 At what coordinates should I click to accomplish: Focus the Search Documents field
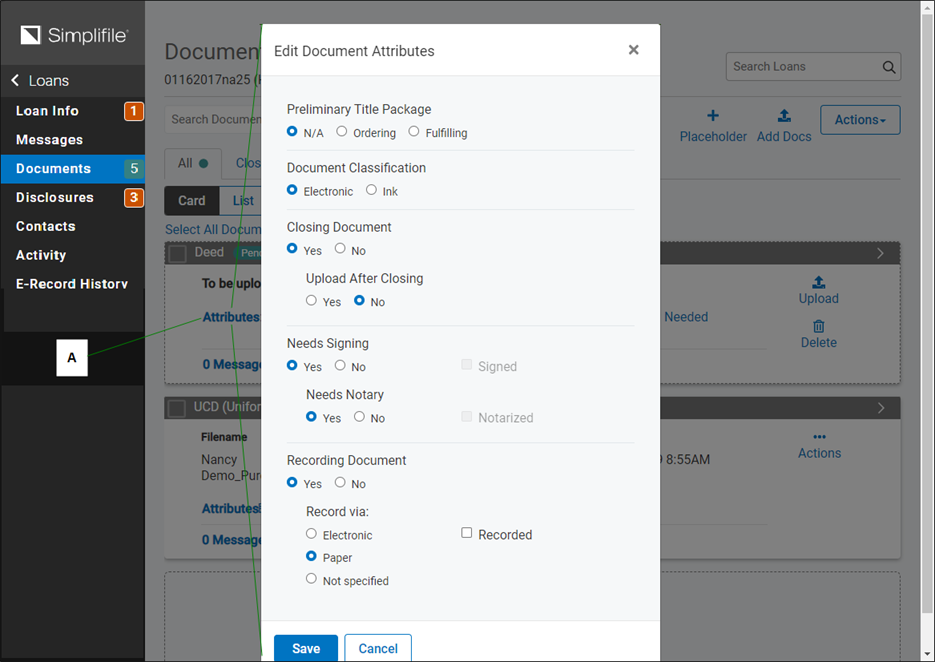(213, 119)
